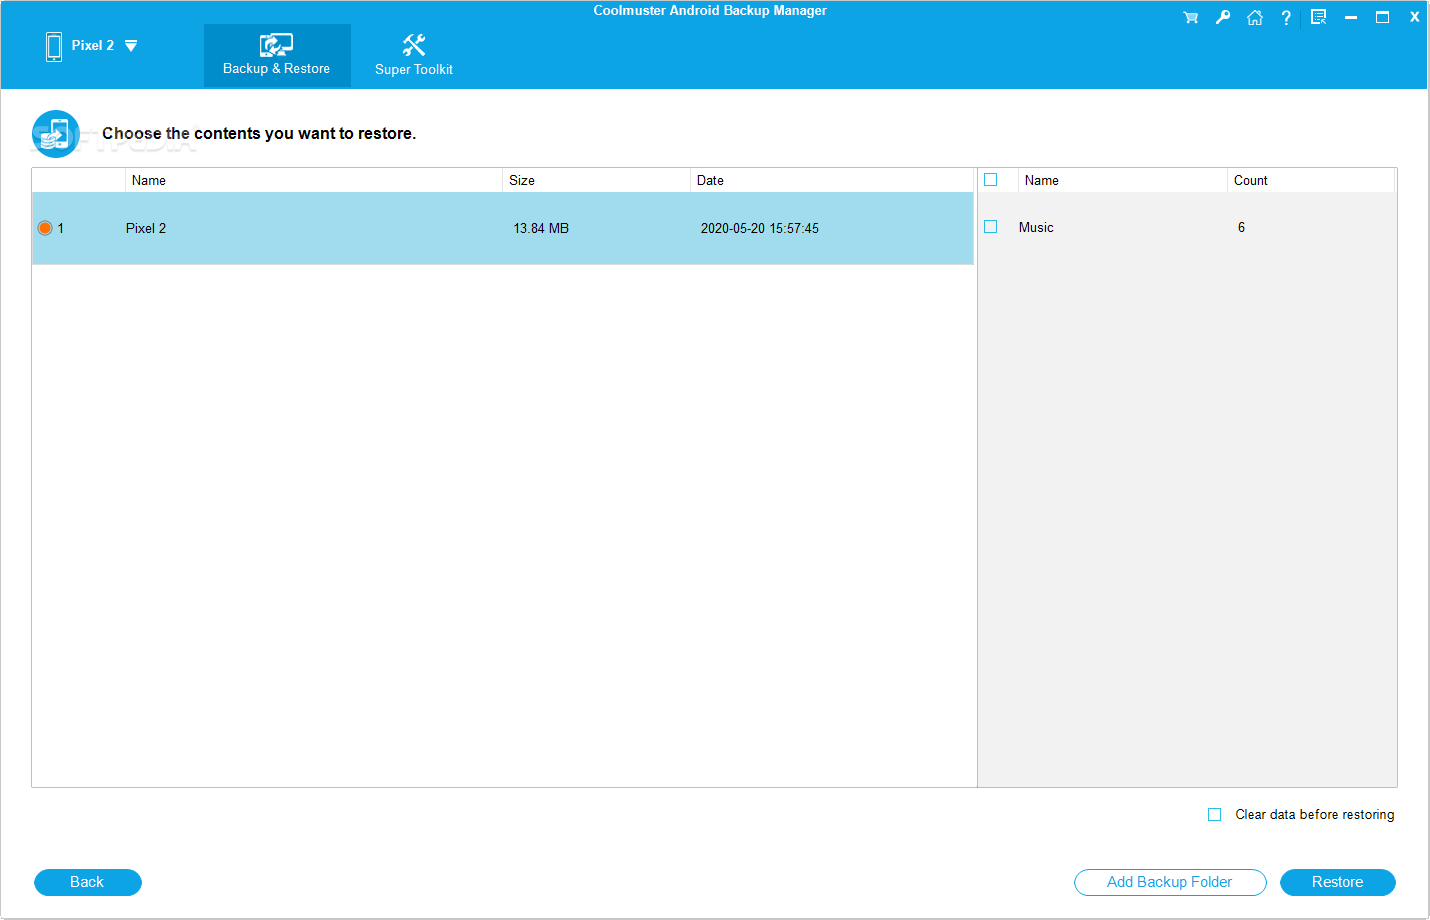Open the Backup & Restore tab

click(x=277, y=56)
